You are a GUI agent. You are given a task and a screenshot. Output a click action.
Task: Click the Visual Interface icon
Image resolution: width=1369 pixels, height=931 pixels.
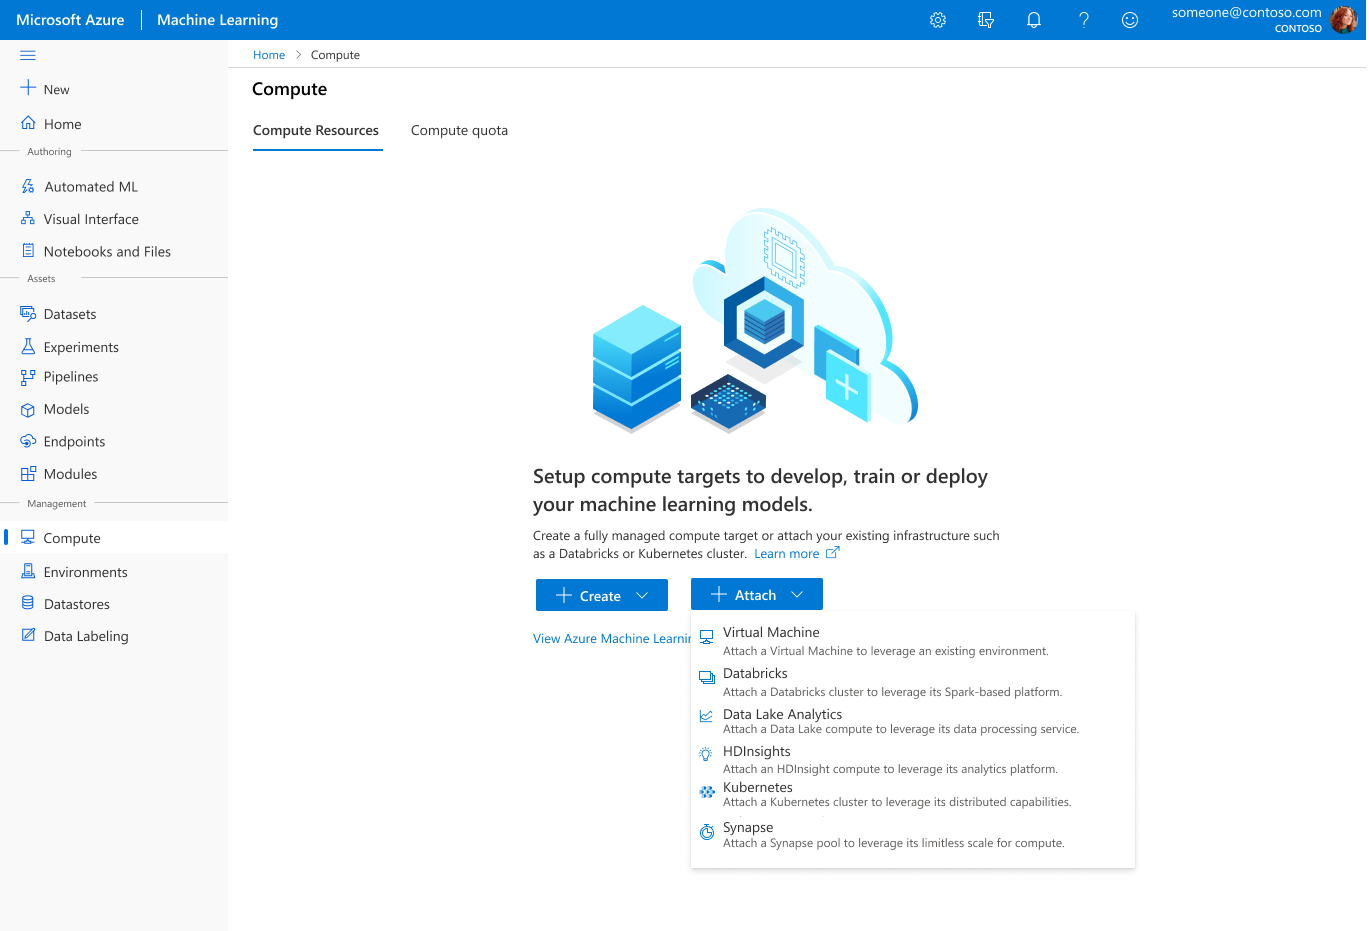(x=28, y=218)
